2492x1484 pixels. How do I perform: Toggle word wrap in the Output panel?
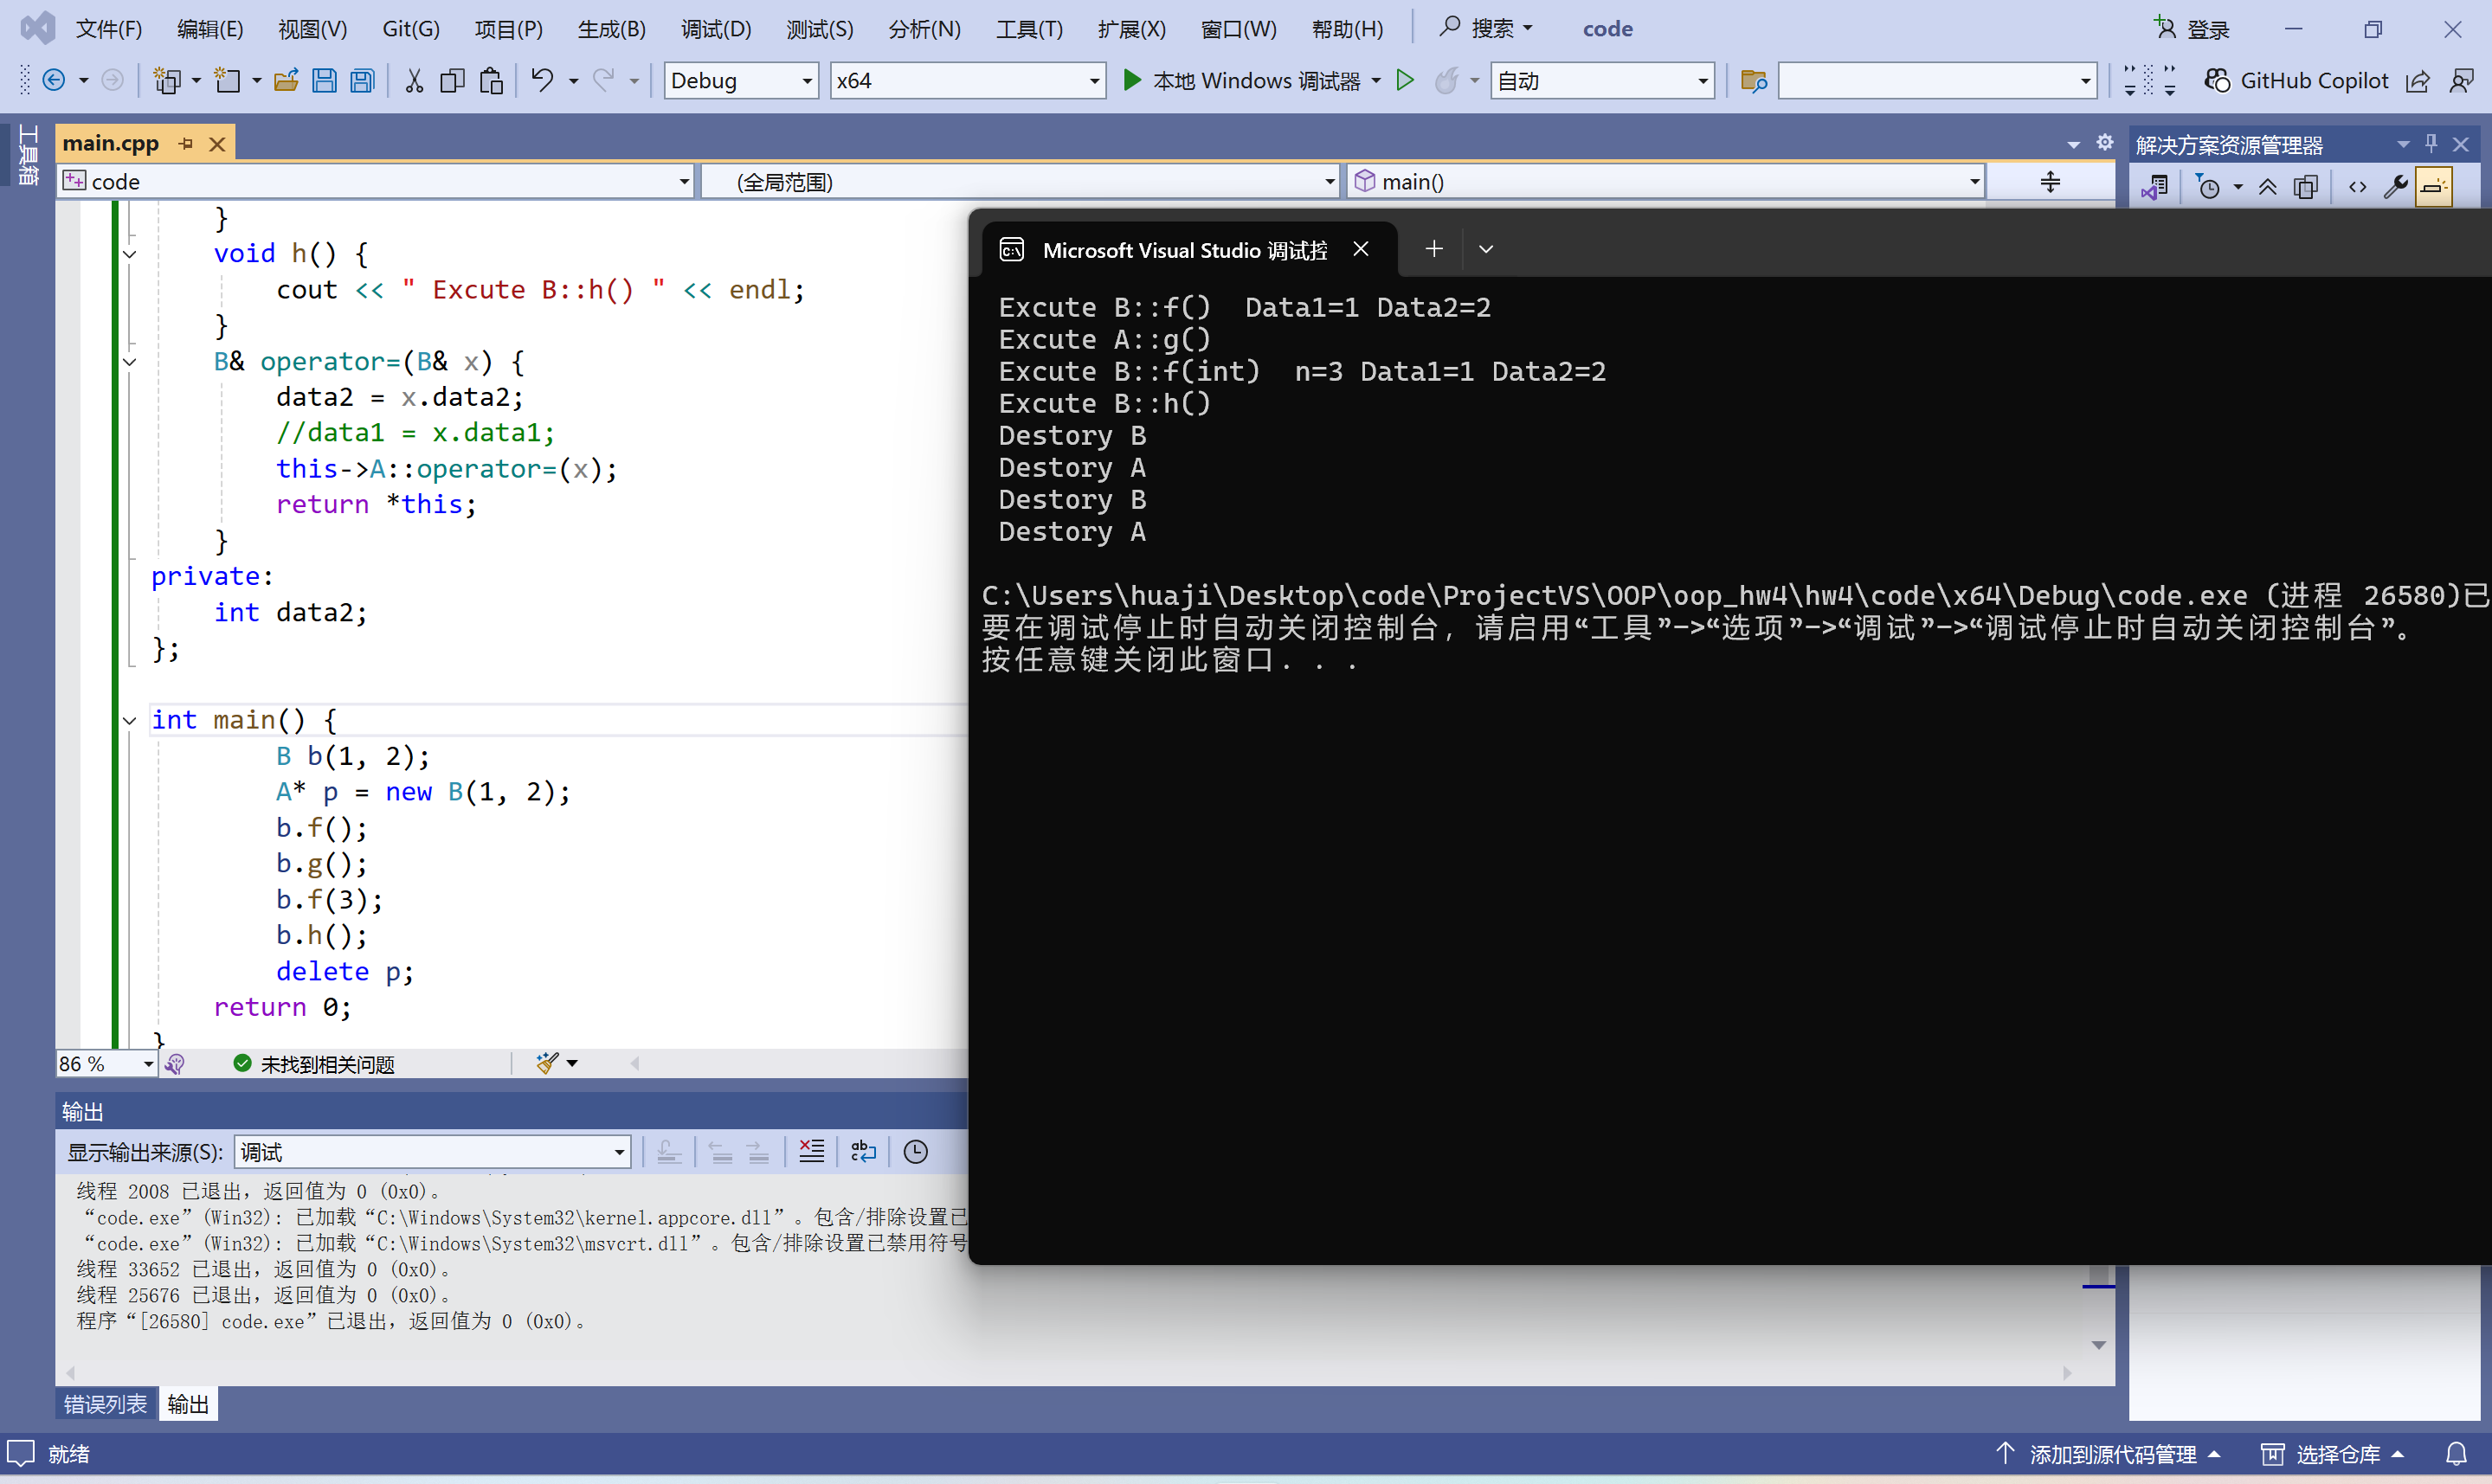[x=863, y=1152]
